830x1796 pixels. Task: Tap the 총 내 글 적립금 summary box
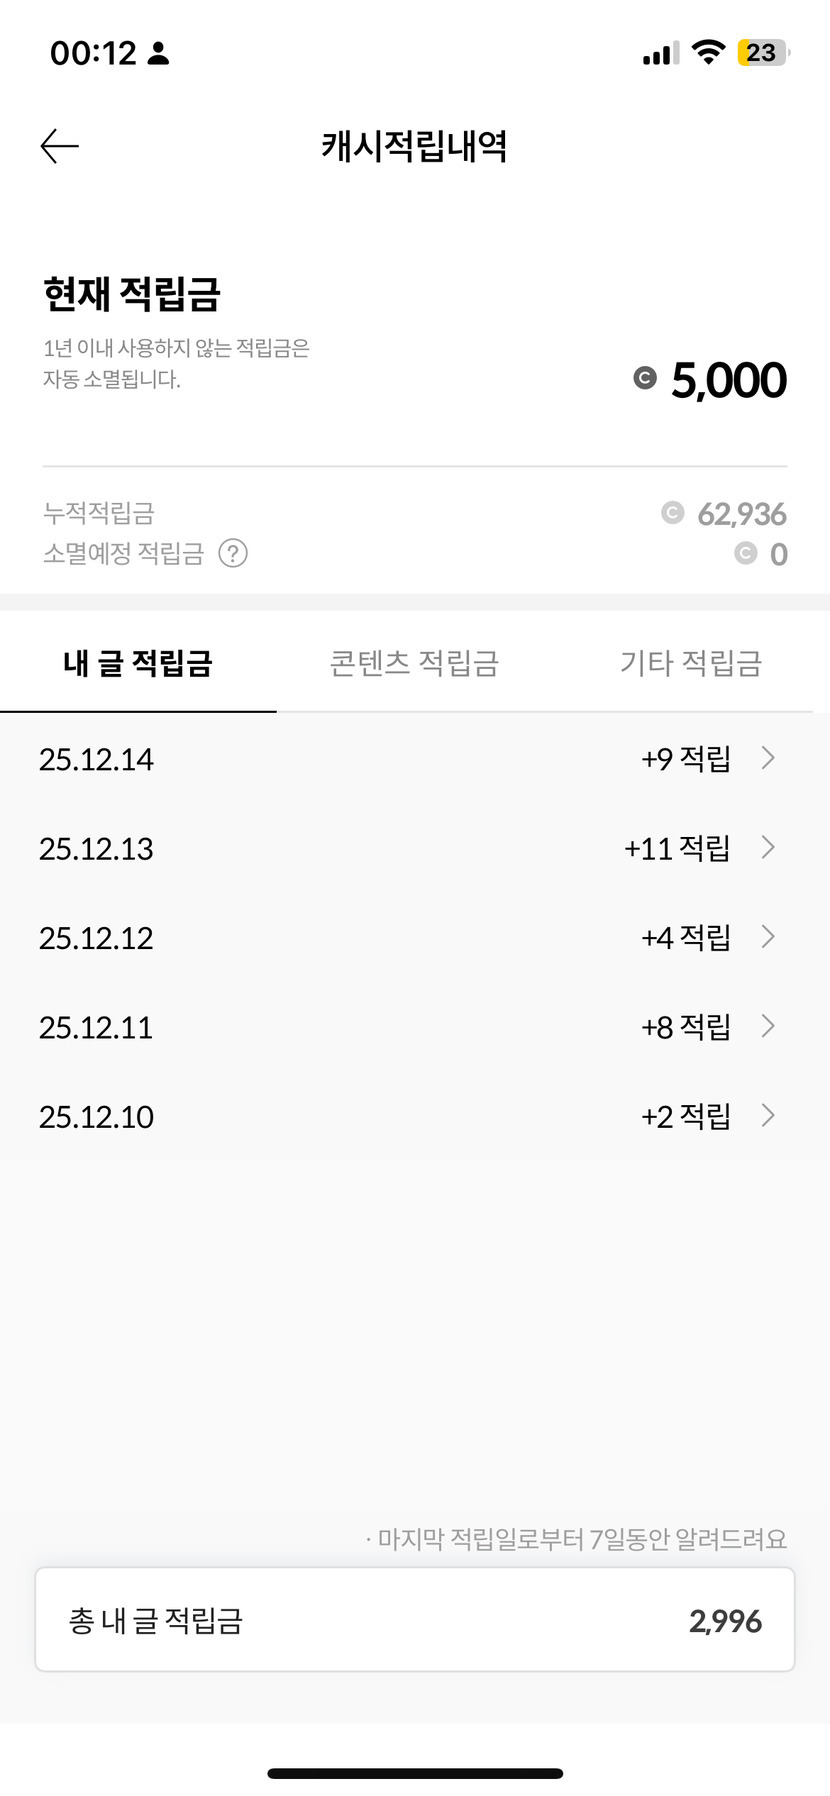pos(415,1620)
